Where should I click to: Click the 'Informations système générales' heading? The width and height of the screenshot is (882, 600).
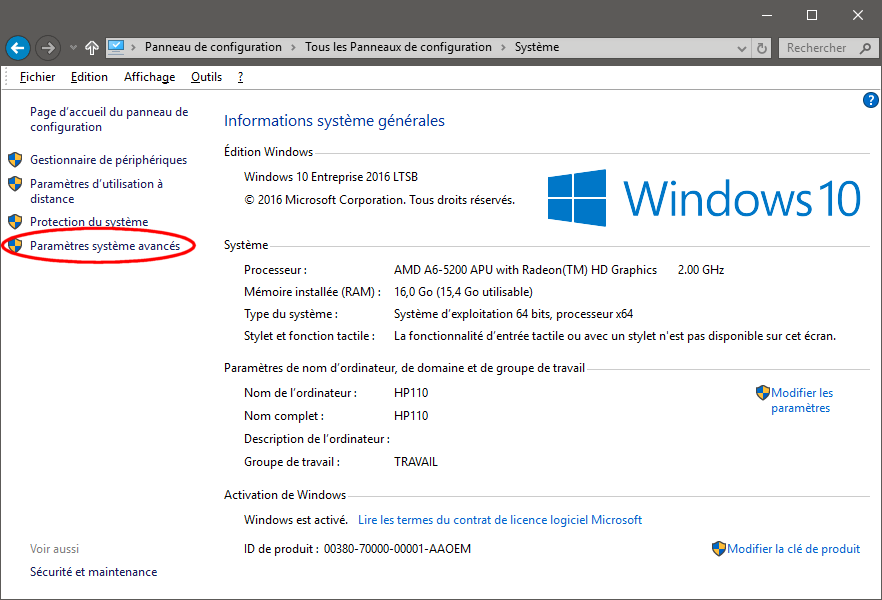[334, 121]
